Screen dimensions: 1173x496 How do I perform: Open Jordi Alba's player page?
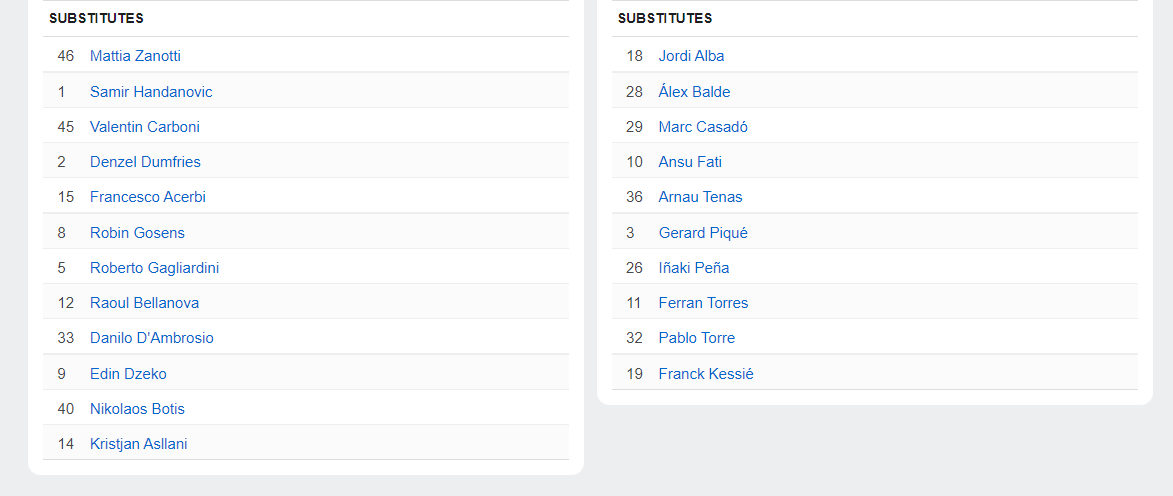691,56
